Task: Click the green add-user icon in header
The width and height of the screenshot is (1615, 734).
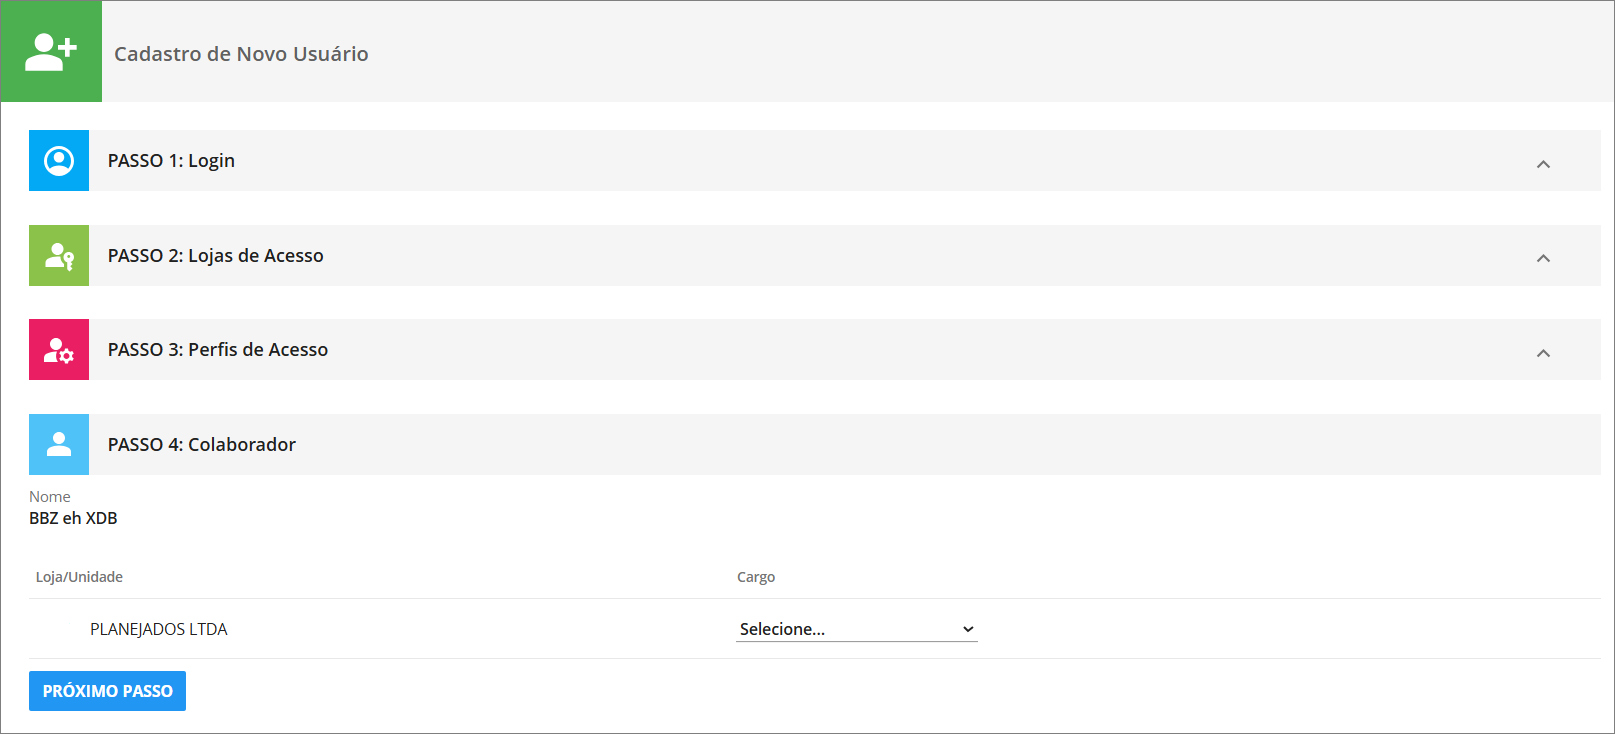Action: click(x=51, y=51)
